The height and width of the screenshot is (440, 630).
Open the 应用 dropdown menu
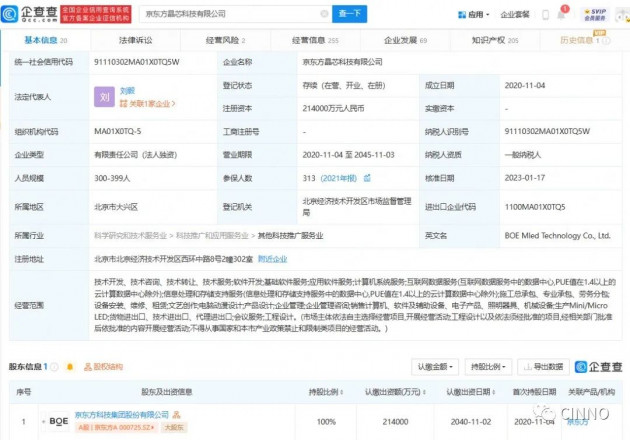coord(474,14)
